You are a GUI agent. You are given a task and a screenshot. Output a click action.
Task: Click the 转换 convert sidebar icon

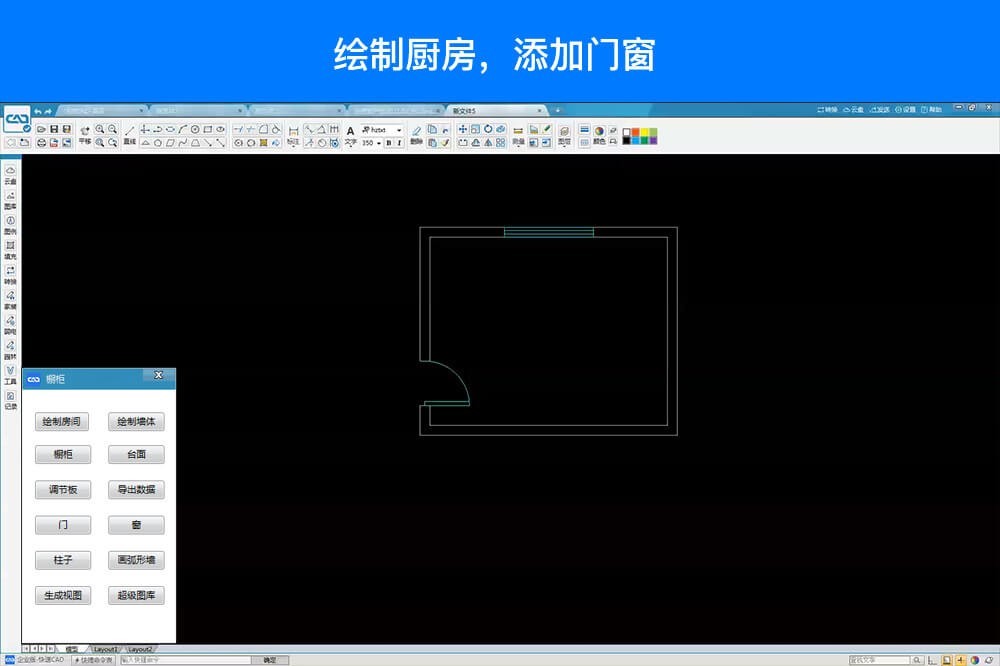click(x=10, y=274)
